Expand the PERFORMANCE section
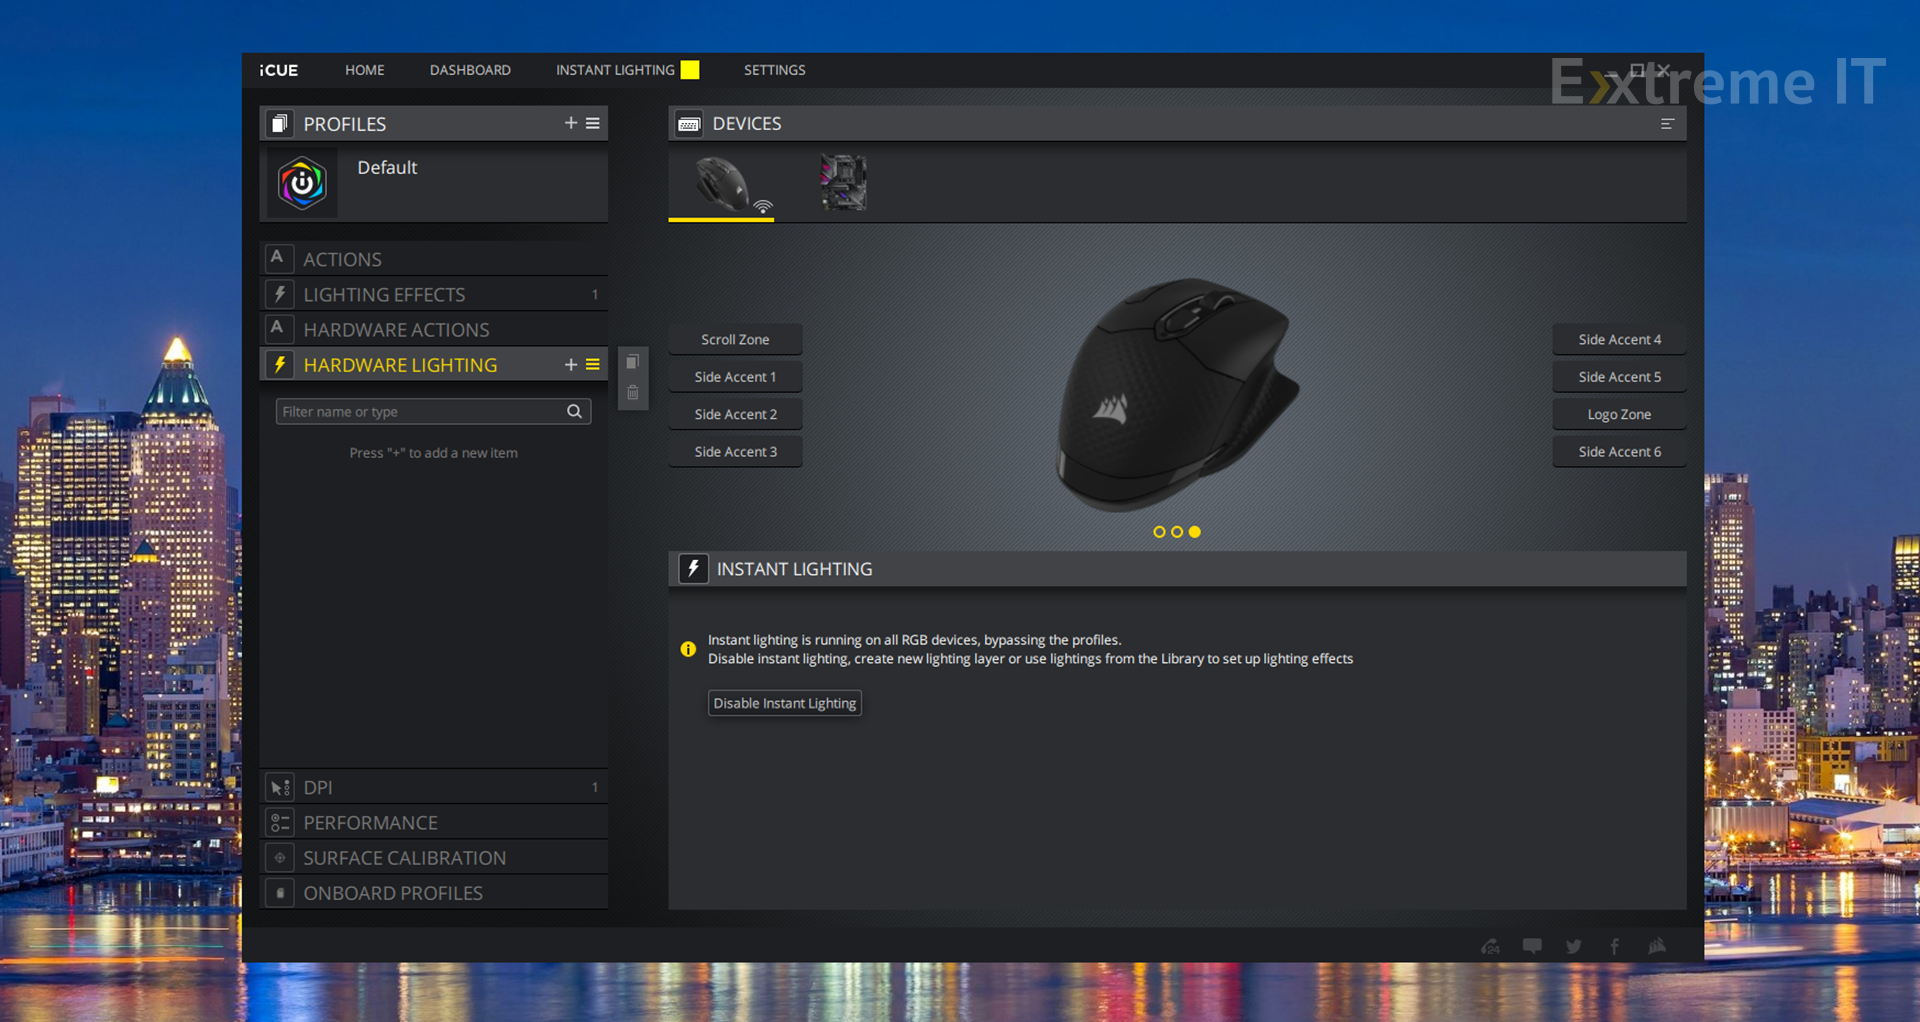The height and width of the screenshot is (1022, 1920). (435, 822)
